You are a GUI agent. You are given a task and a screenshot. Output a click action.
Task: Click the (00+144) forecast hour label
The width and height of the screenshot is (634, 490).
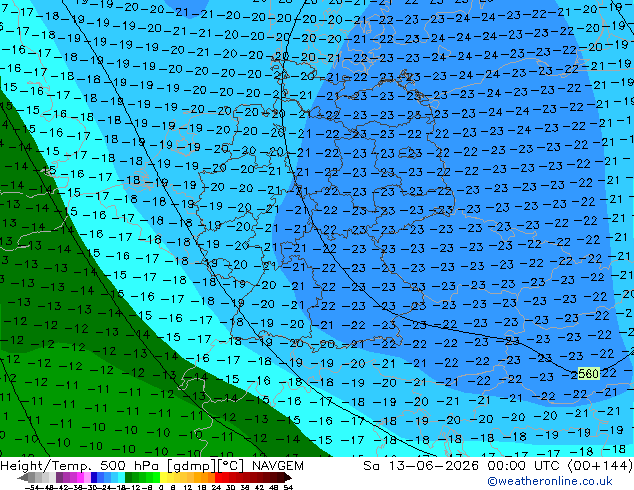pos(600,466)
